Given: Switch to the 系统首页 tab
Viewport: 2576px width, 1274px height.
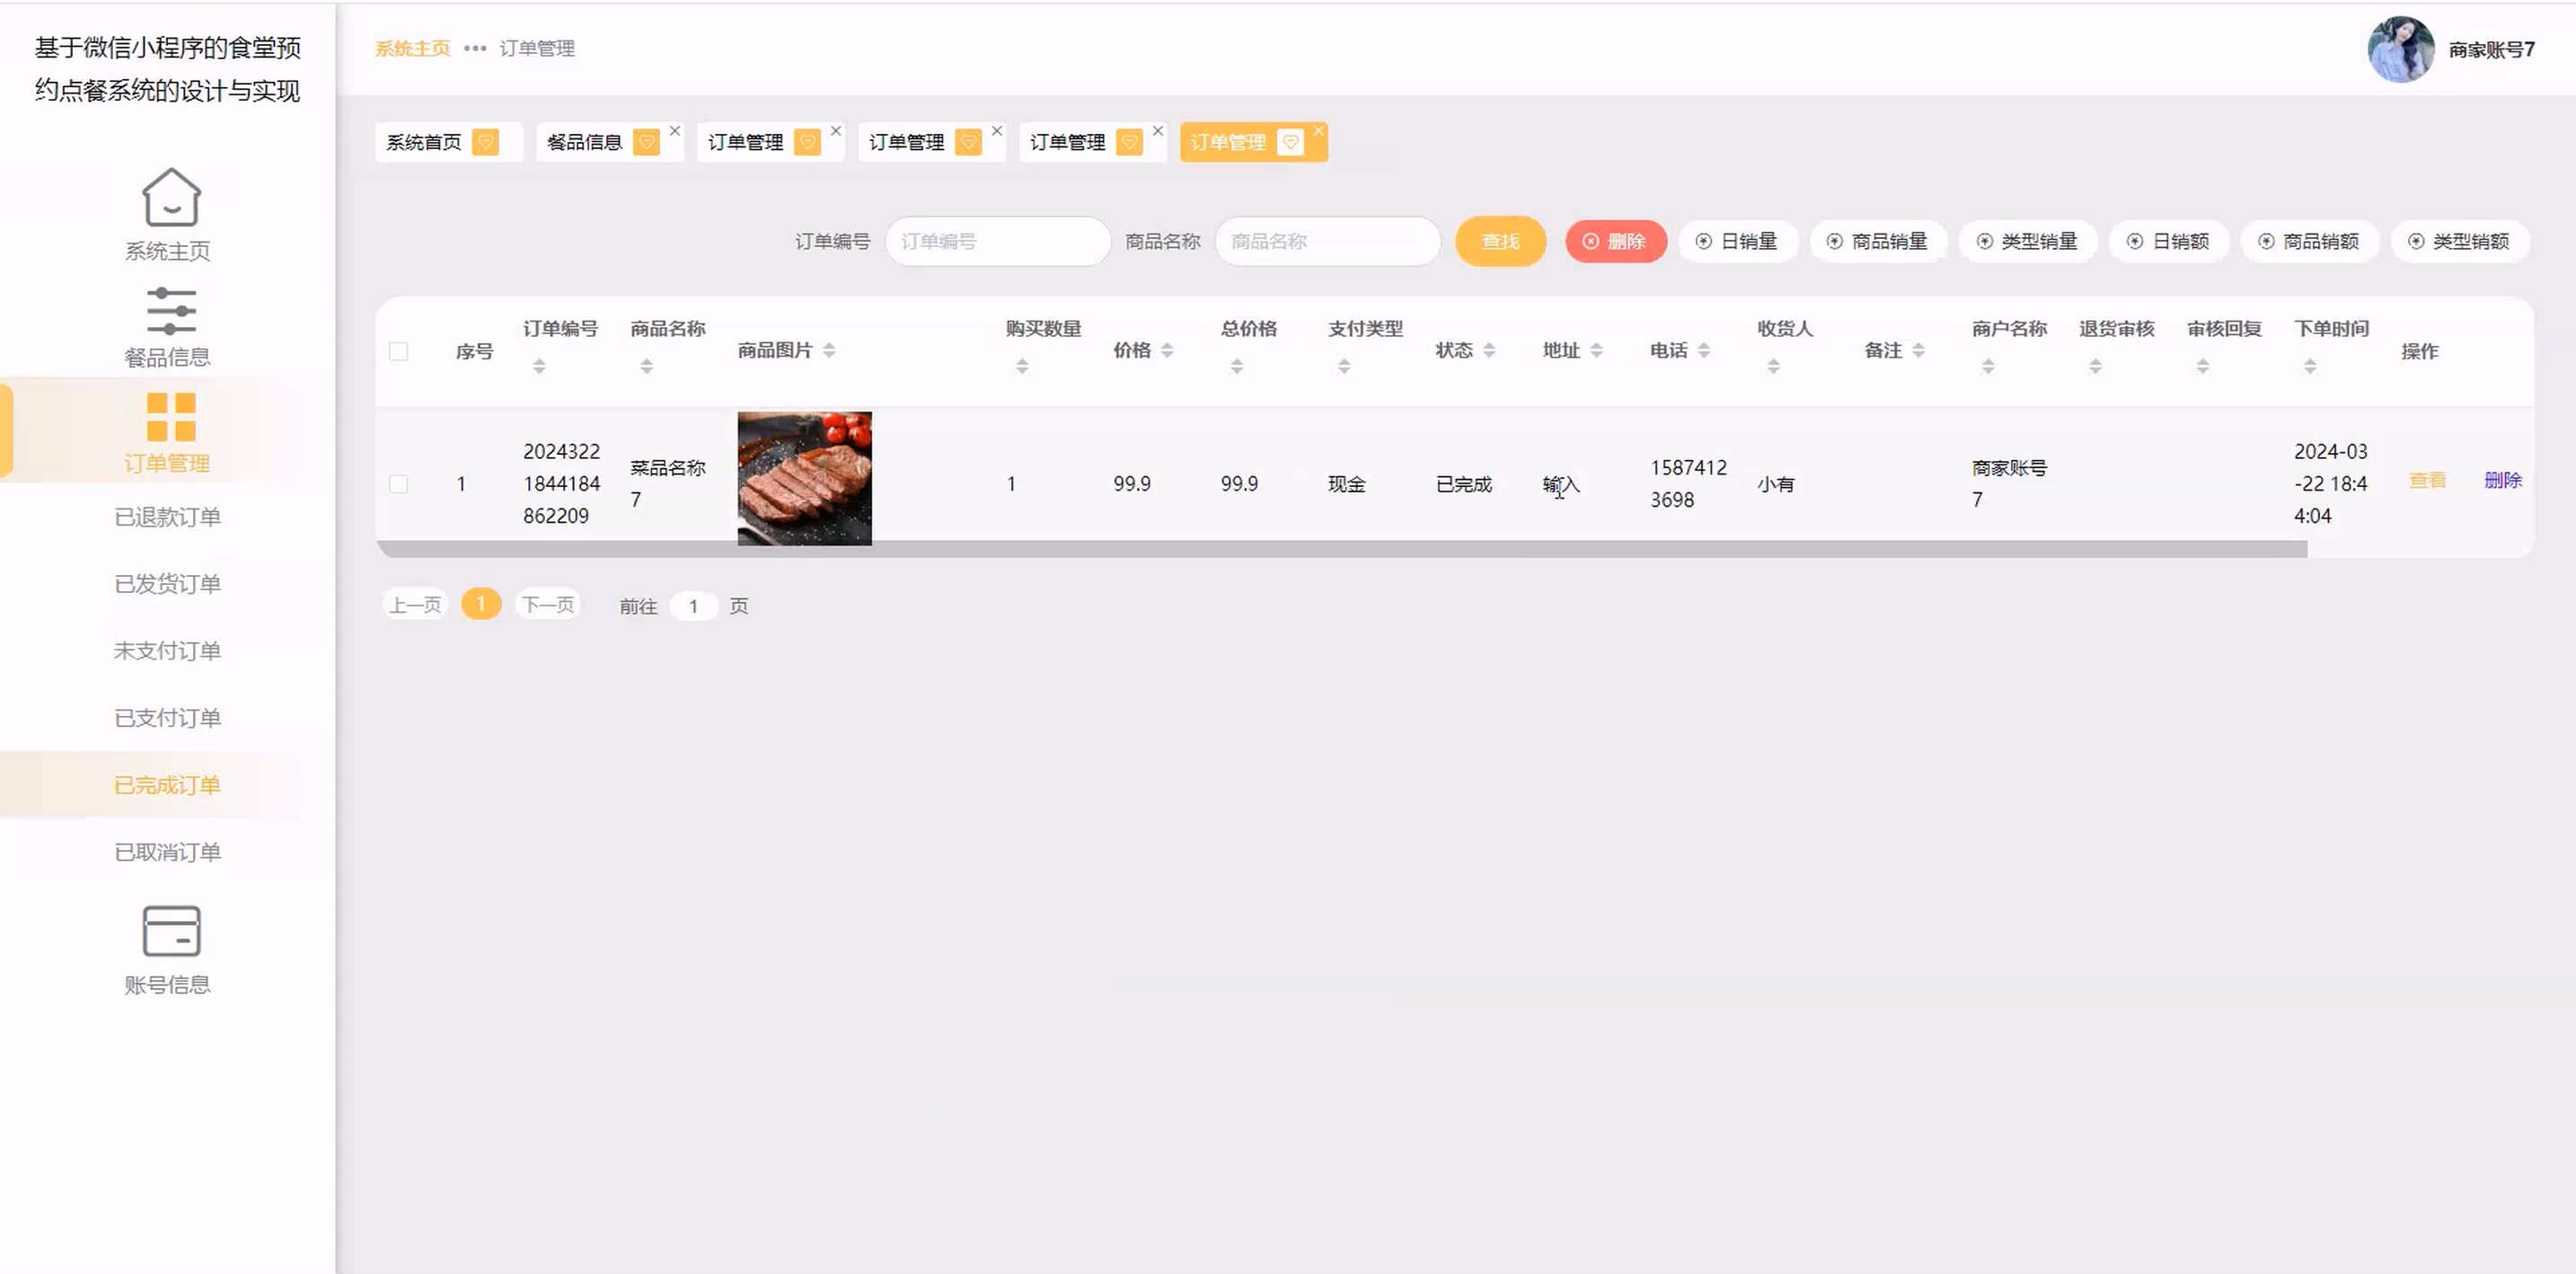Looking at the screenshot, I should 448,142.
